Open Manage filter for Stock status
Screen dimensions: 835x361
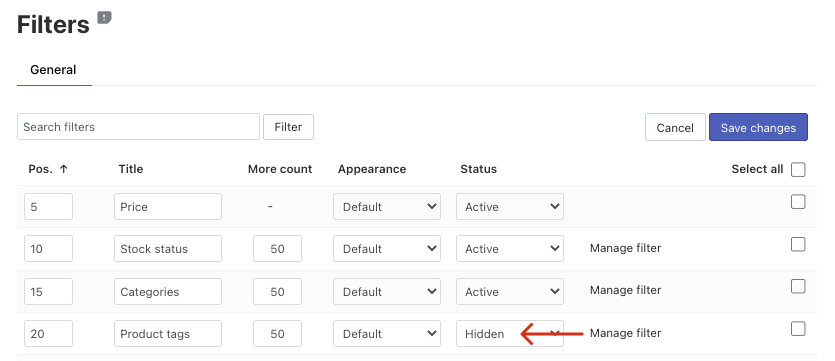tap(625, 248)
